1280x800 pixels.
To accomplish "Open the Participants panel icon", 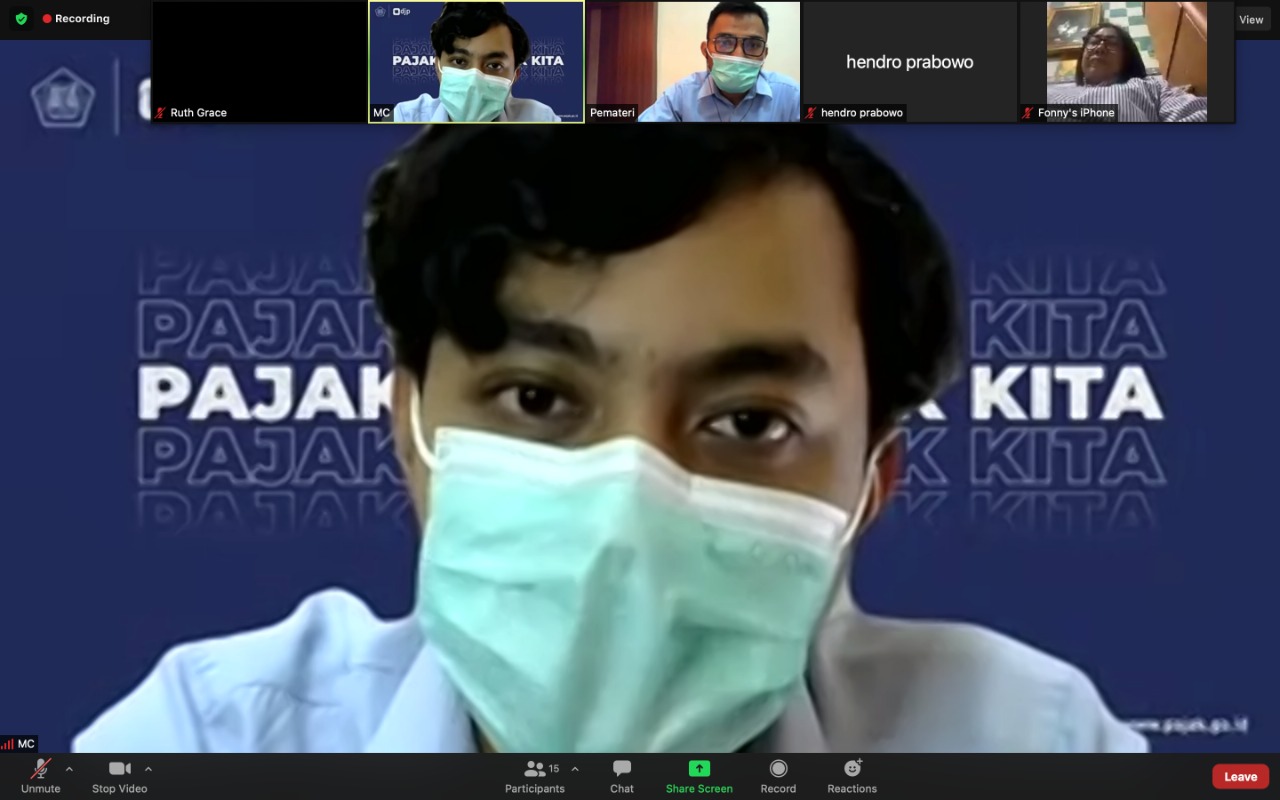I will 535,769.
